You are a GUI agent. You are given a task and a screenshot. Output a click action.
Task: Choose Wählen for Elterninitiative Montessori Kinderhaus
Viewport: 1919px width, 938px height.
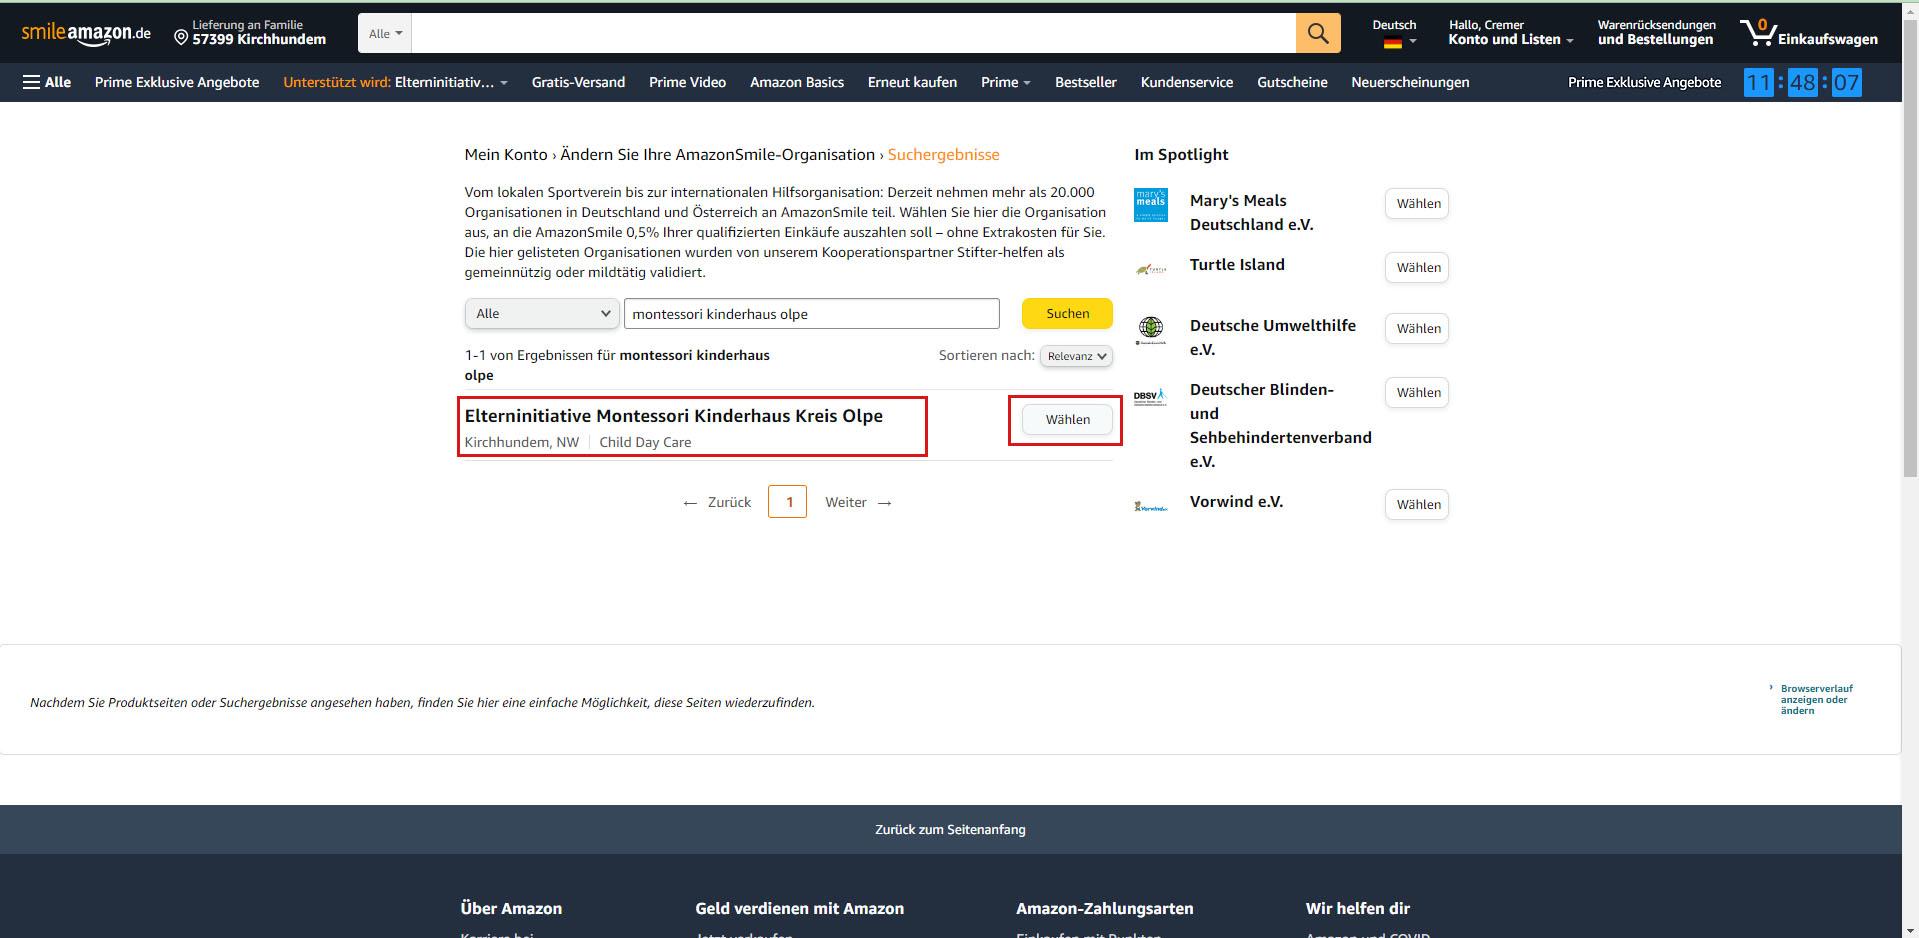(1067, 420)
